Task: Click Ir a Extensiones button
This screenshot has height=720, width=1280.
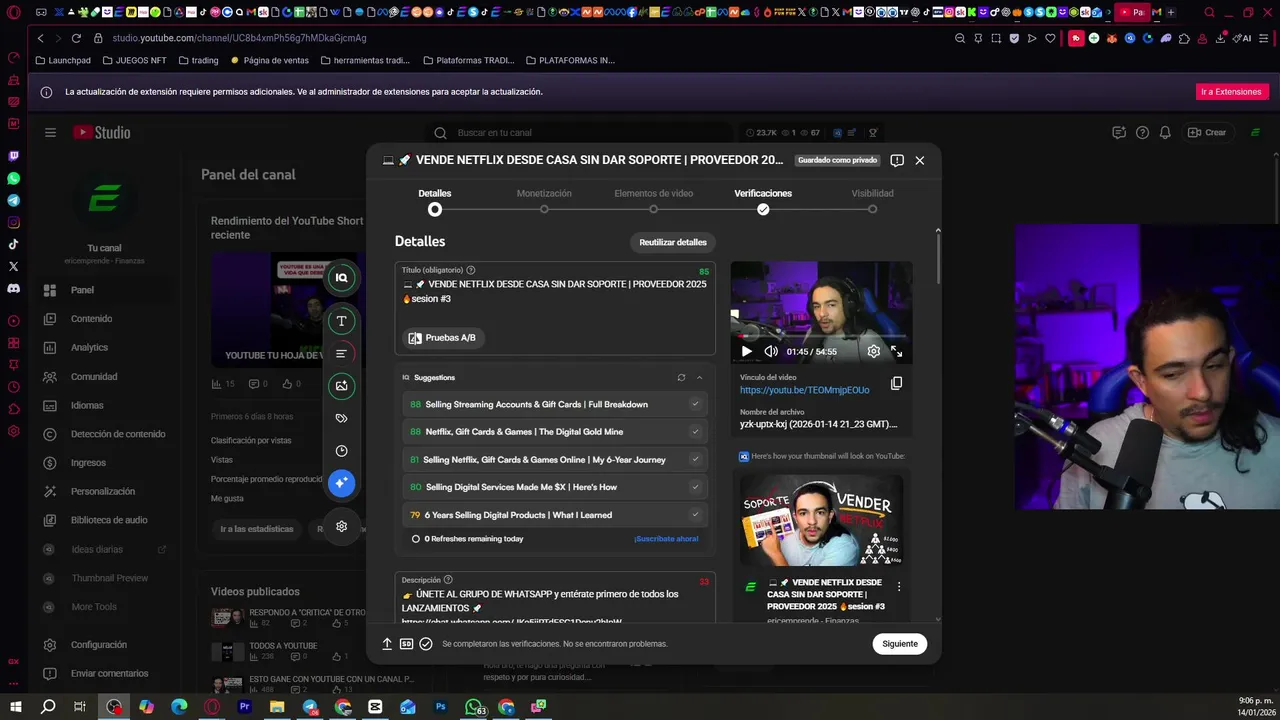Action: click(1231, 92)
